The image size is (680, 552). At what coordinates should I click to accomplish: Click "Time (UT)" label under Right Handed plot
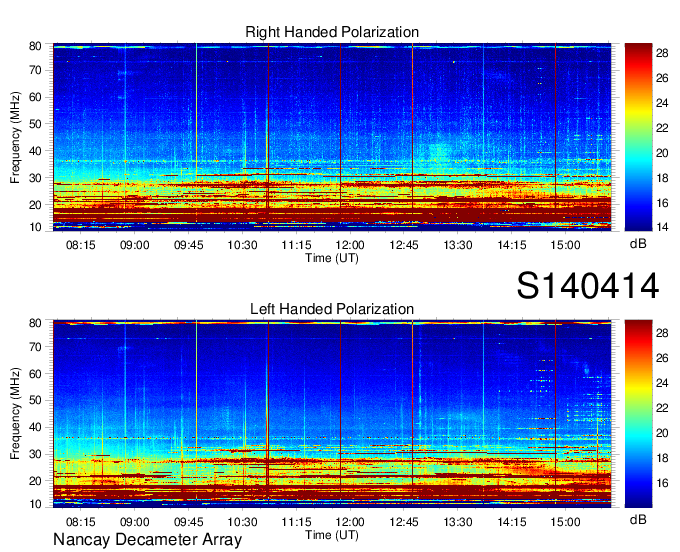332,258
